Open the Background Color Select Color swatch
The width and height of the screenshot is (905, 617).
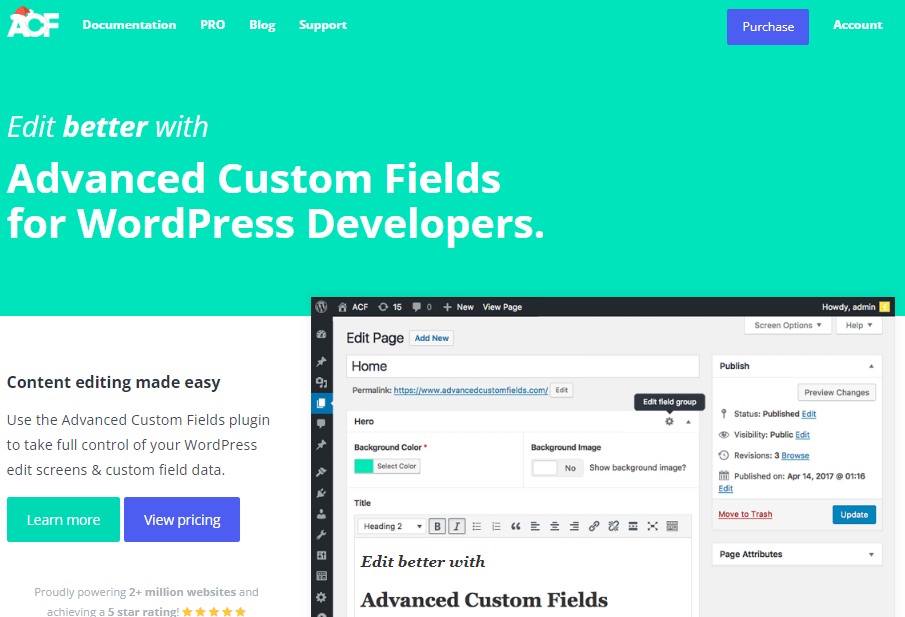(387, 466)
